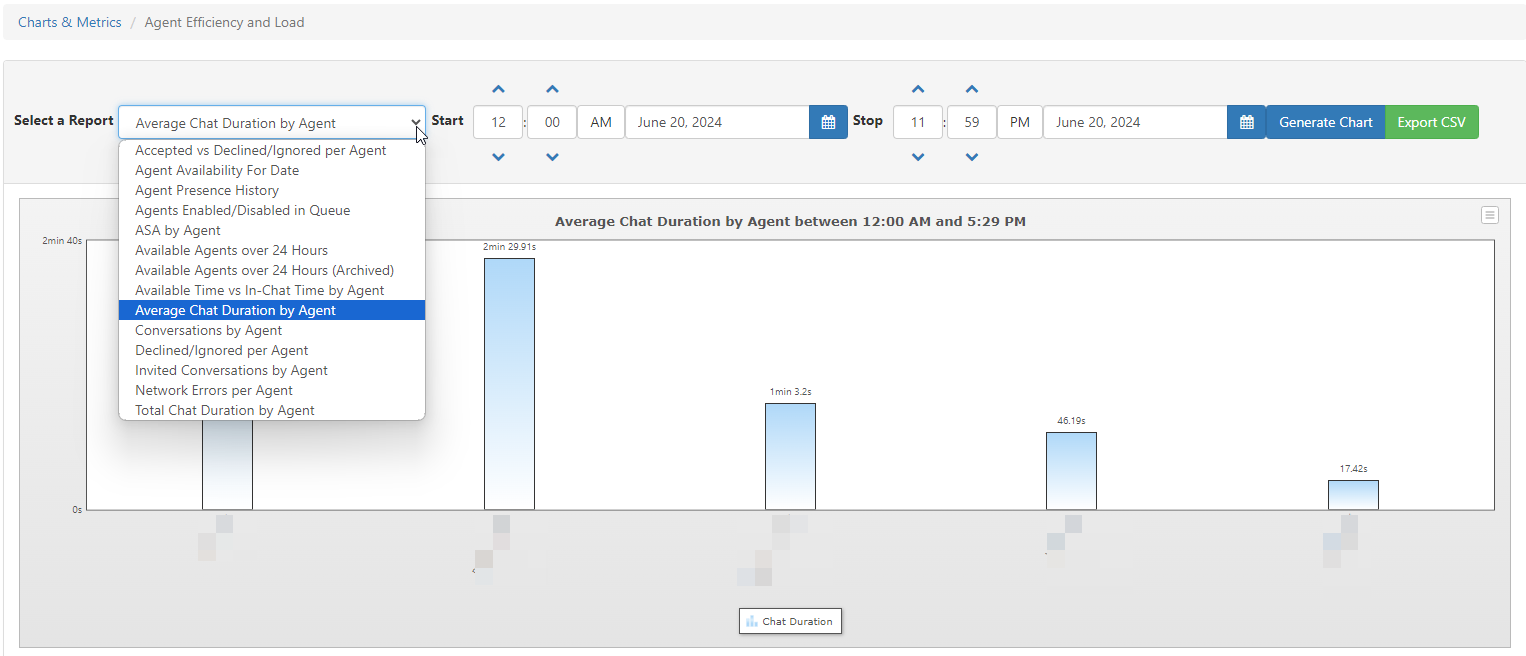
Task: Pick Agent Presence History from the list
Action: pos(206,190)
